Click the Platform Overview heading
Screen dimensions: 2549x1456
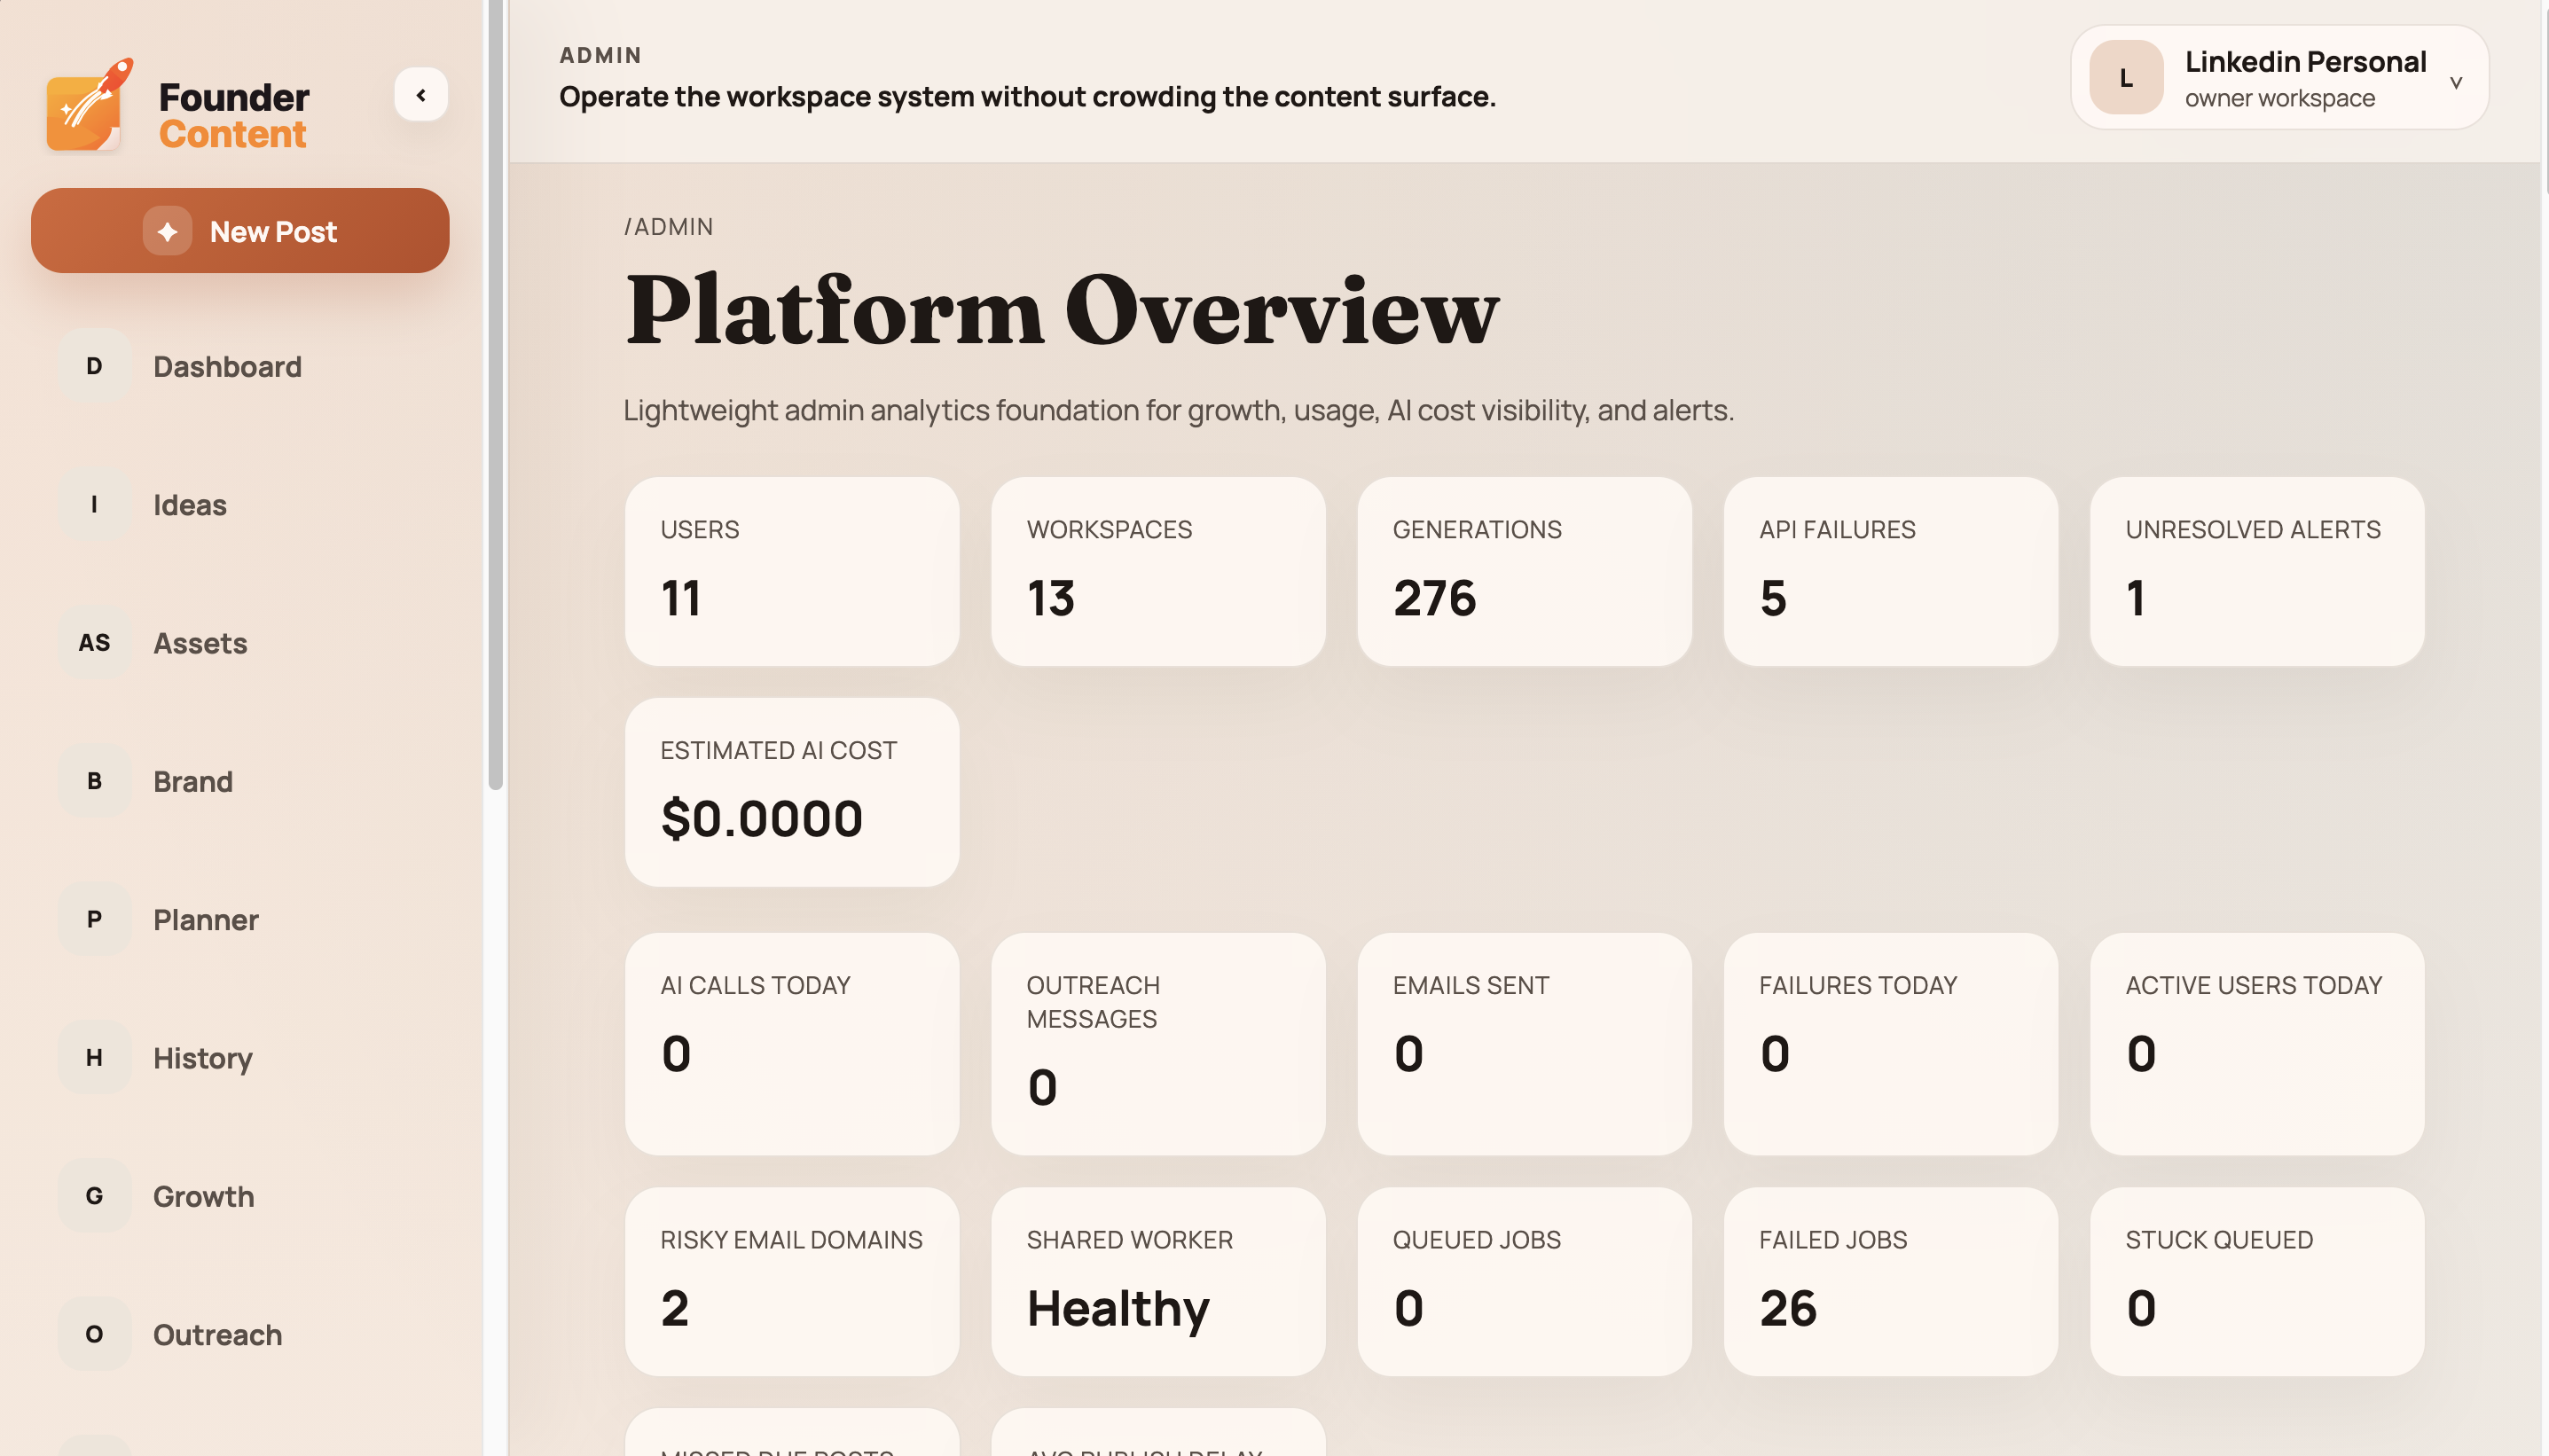(x=1062, y=310)
